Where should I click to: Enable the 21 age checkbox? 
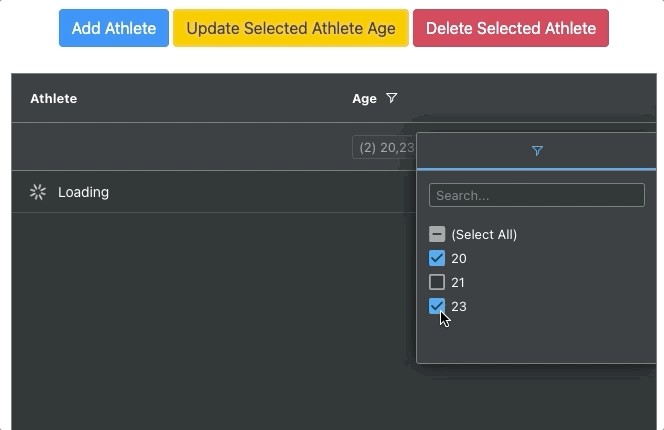pyautogui.click(x=437, y=282)
